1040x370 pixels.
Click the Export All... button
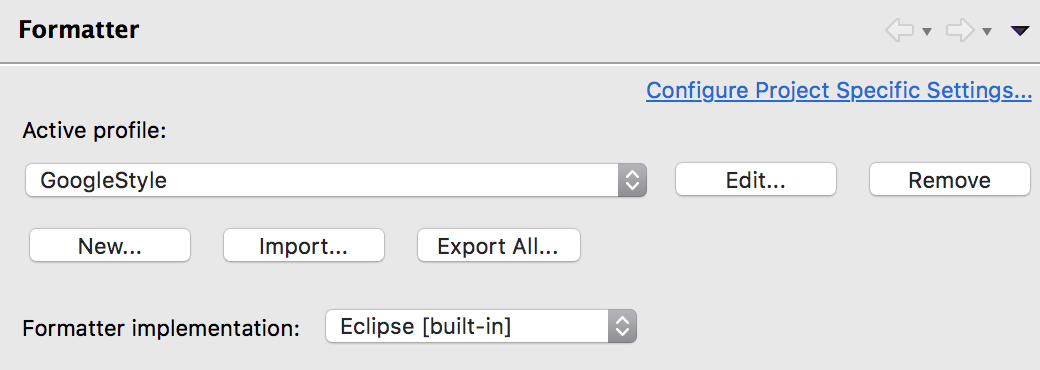point(498,245)
